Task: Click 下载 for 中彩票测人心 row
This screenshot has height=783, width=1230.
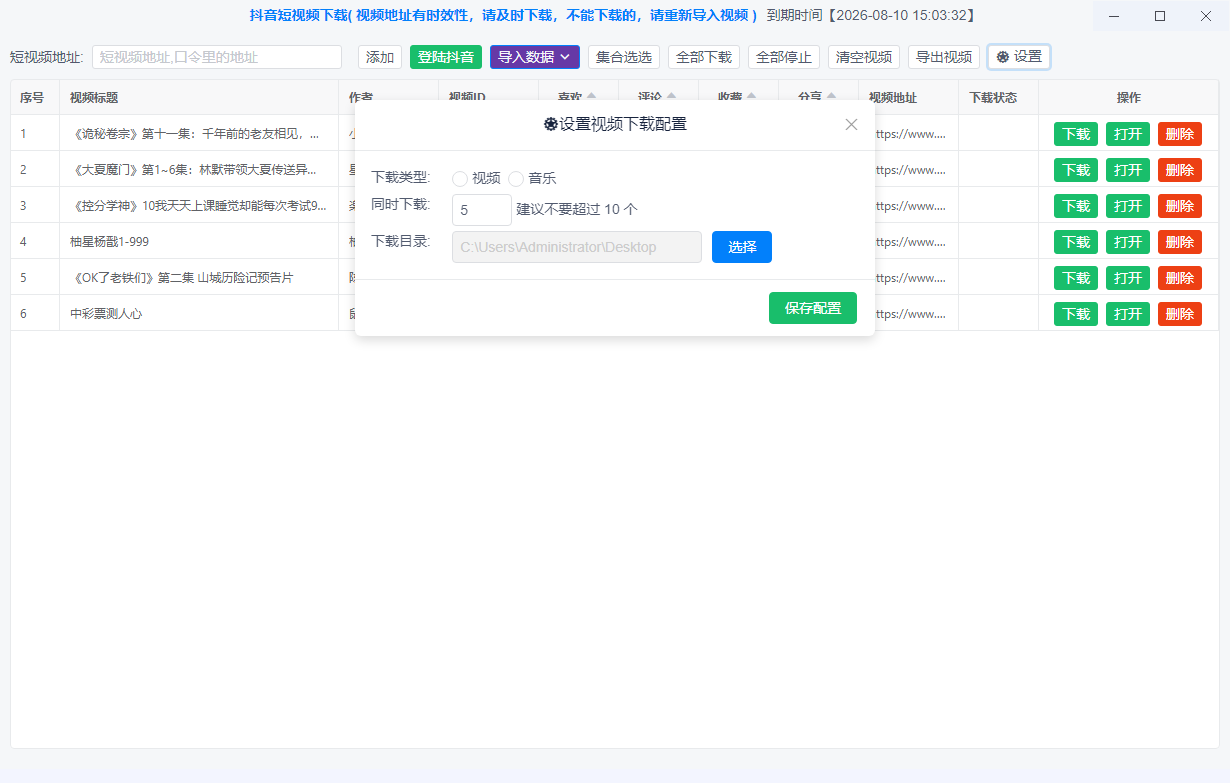Action: (1076, 314)
